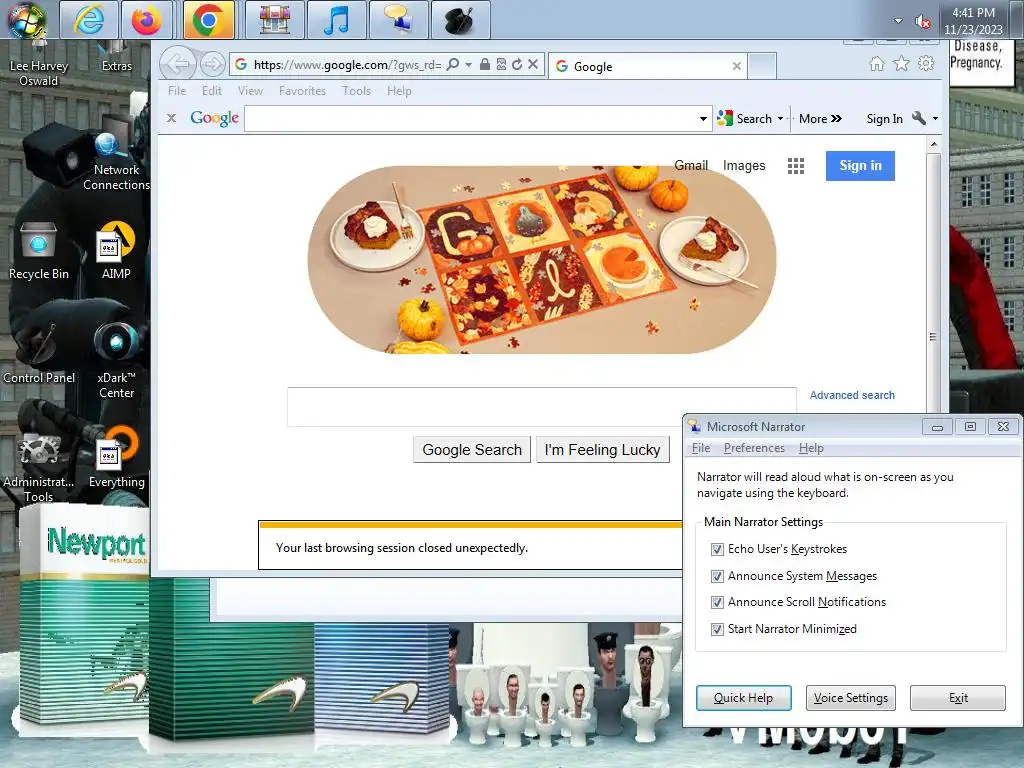Open the Favorites star
The image size is (1024, 768).
click(x=901, y=64)
